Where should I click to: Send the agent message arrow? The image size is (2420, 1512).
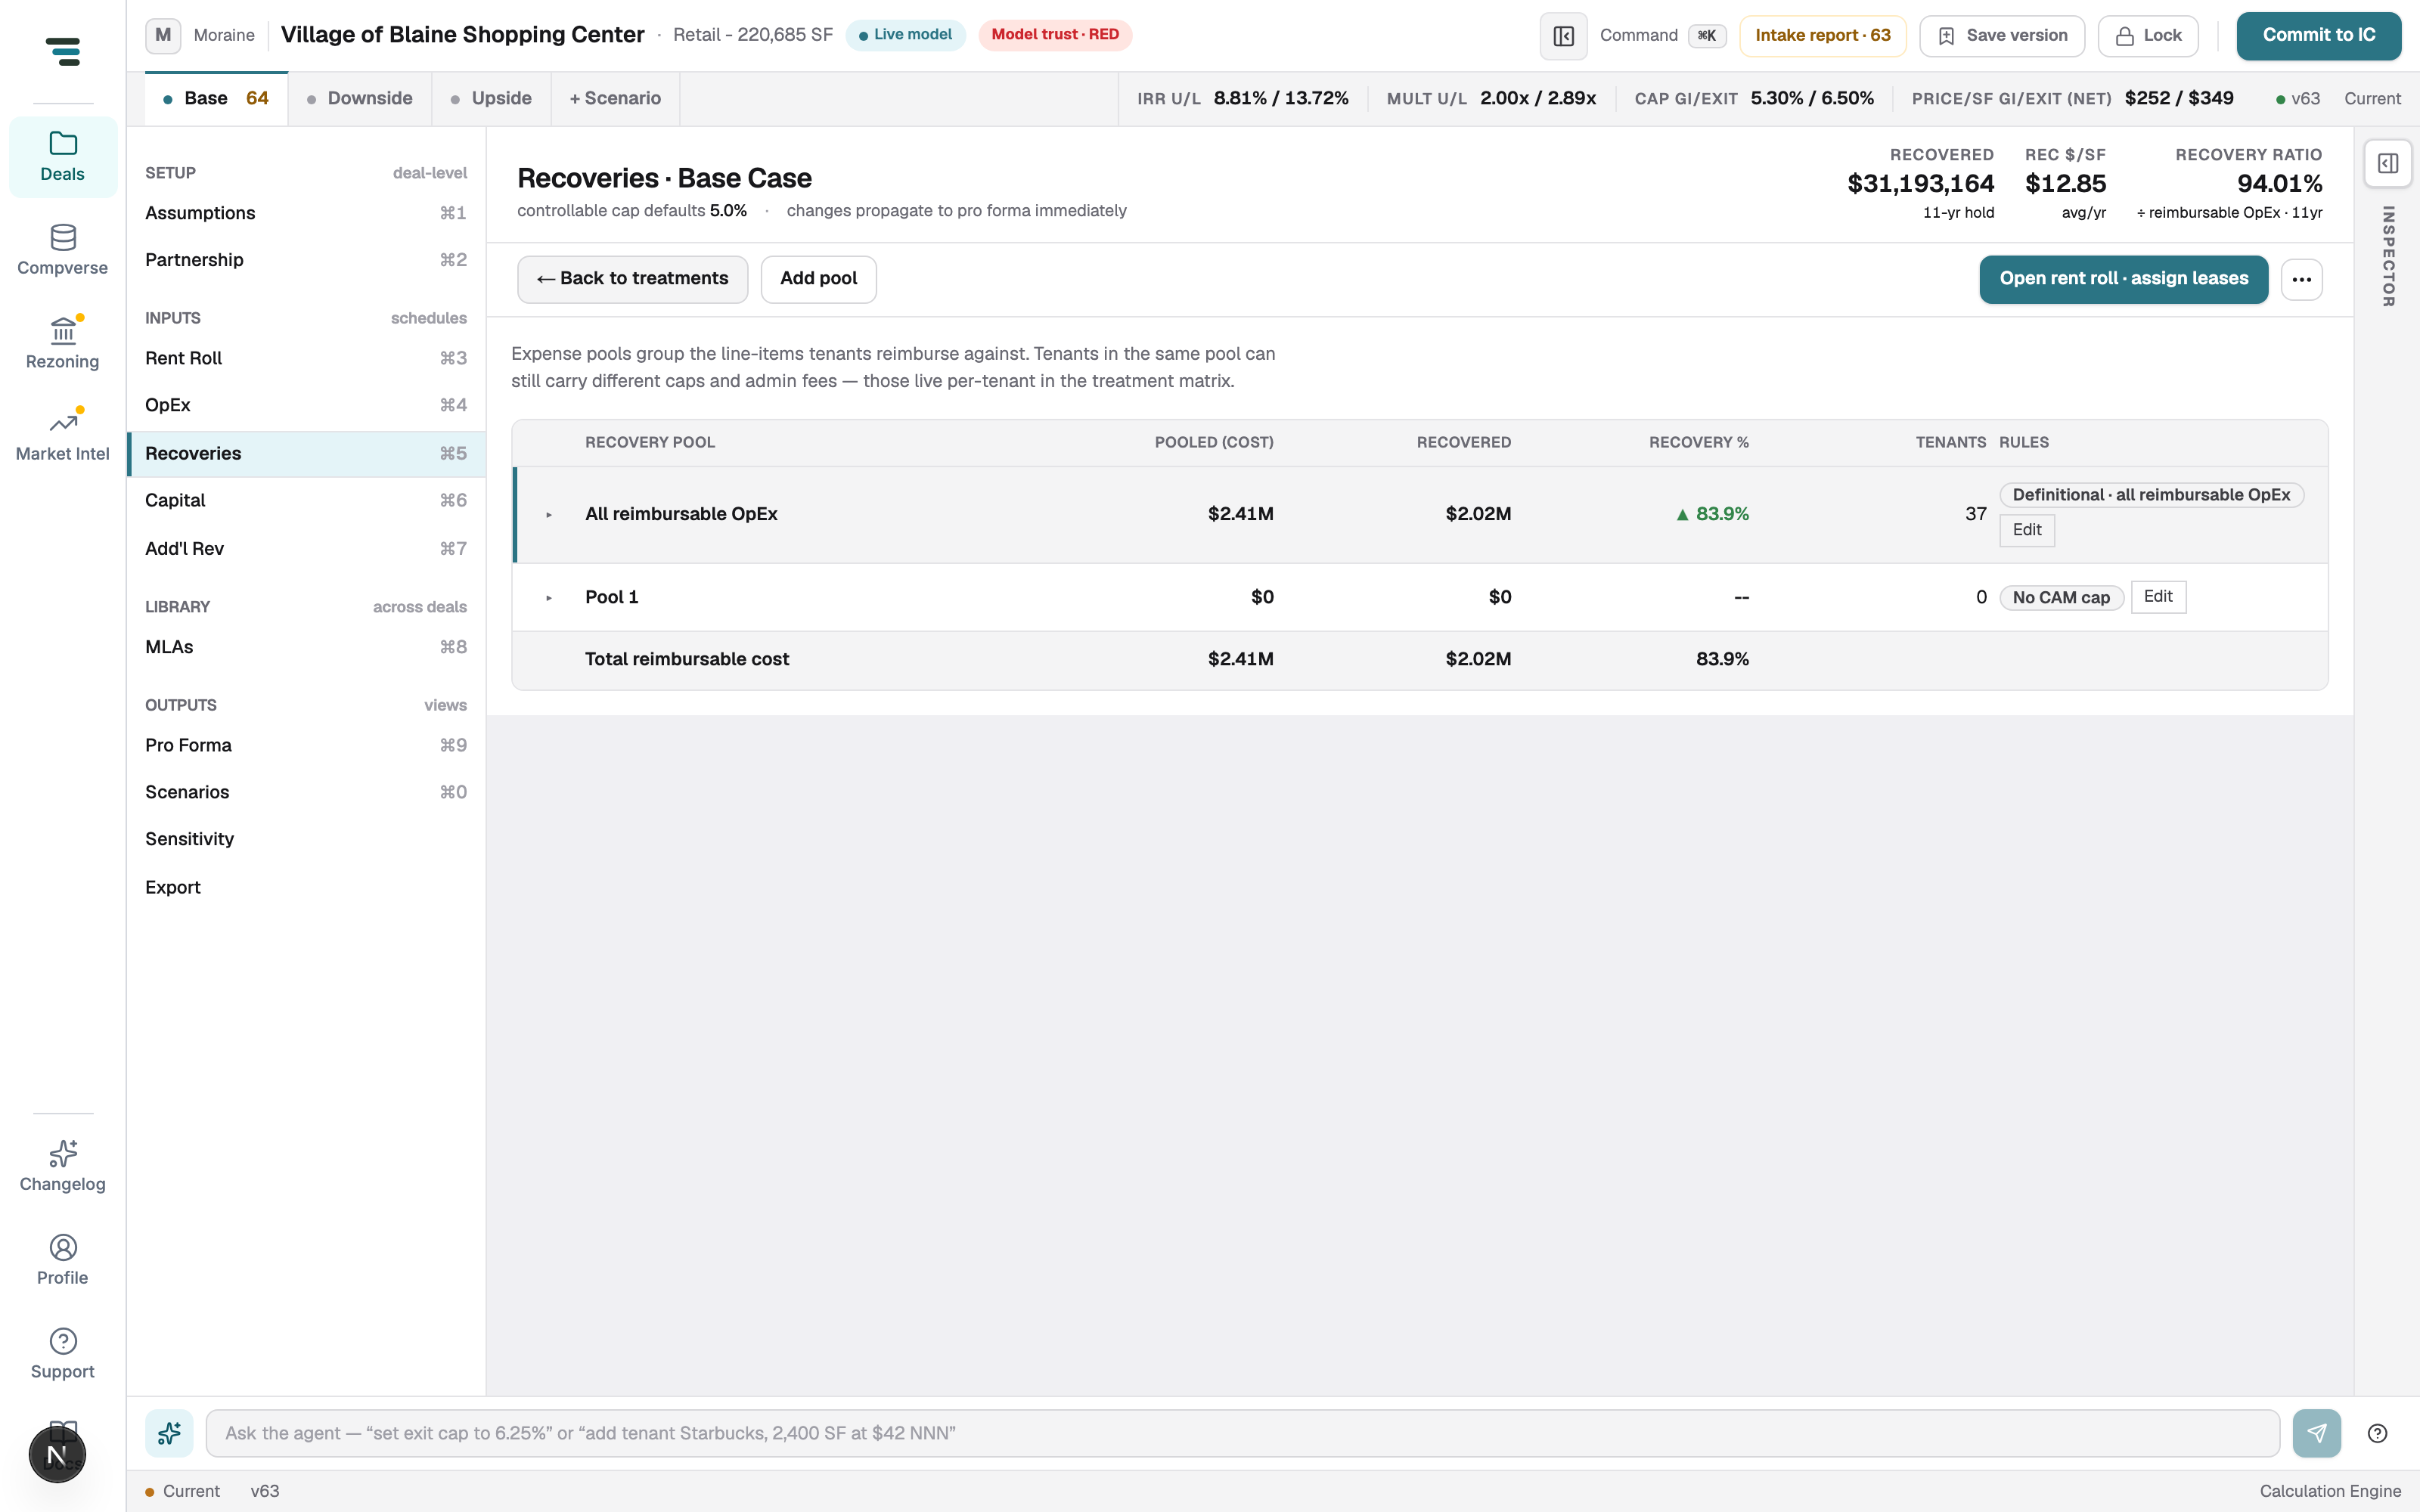(x=2317, y=1433)
